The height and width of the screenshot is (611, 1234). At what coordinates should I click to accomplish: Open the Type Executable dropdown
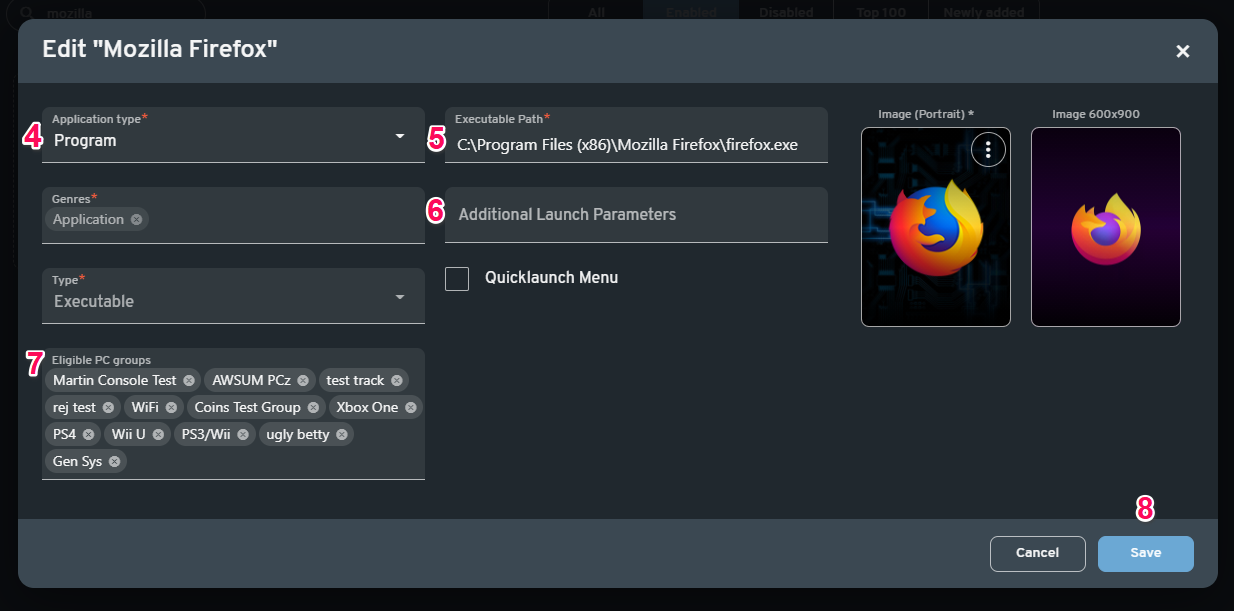(x=233, y=296)
